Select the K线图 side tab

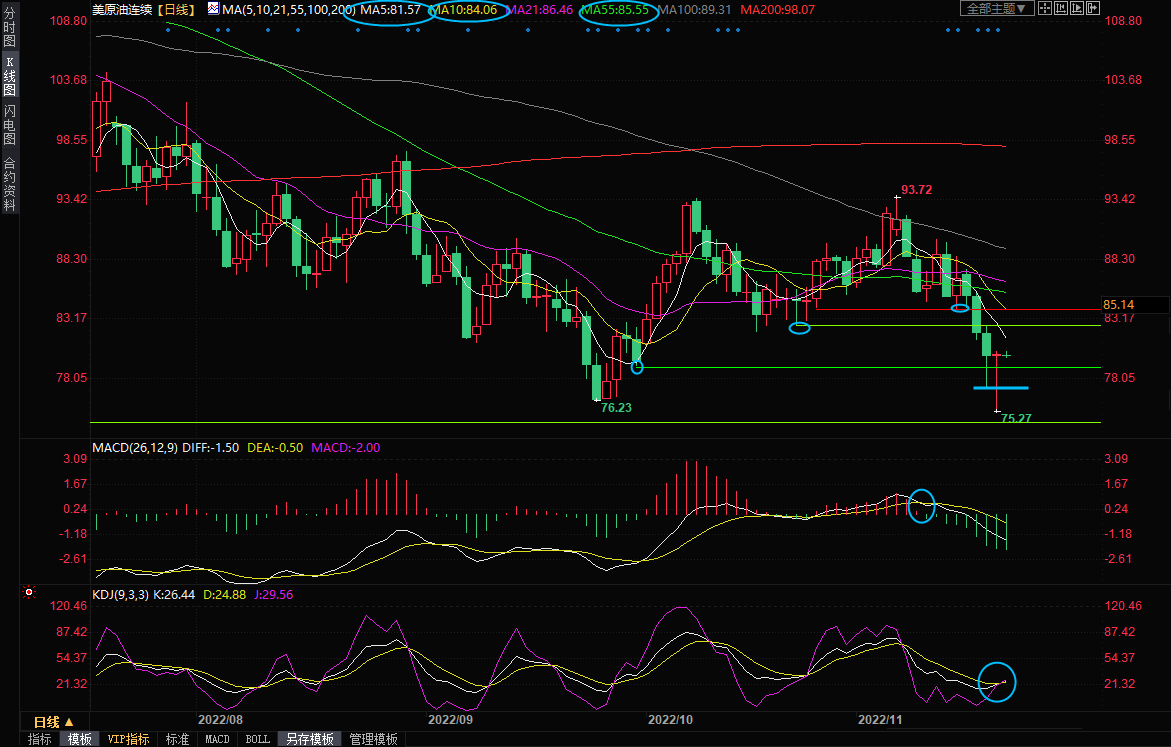9,82
